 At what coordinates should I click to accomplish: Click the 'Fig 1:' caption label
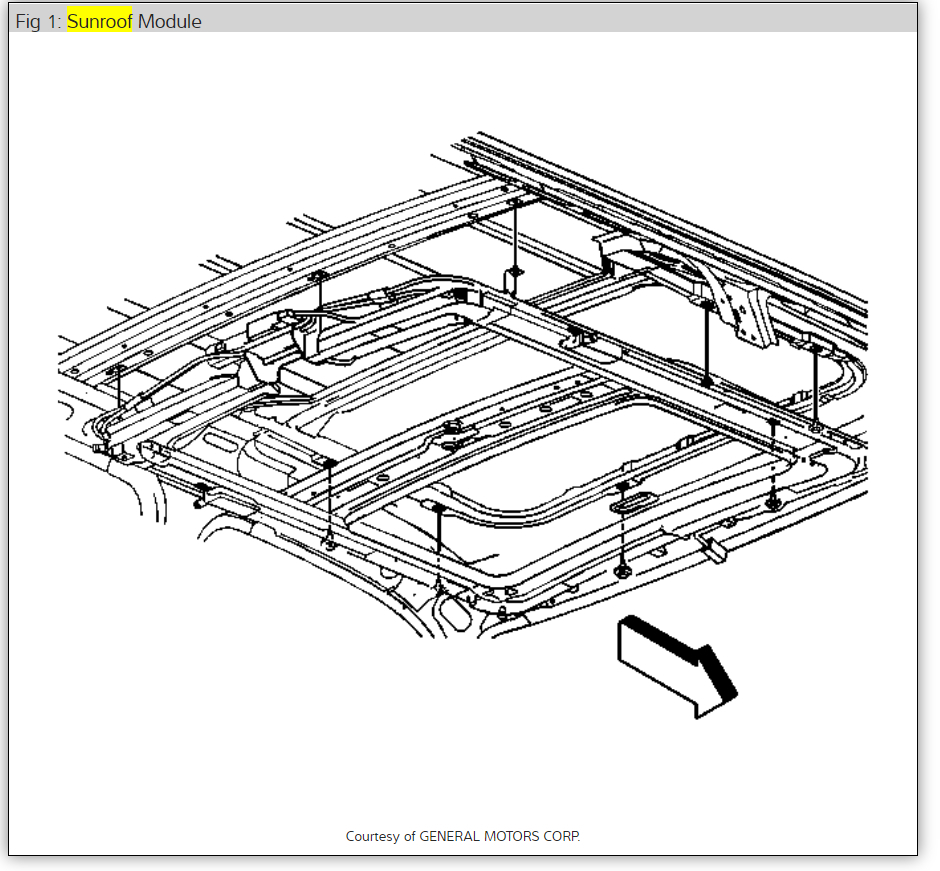click(x=38, y=22)
